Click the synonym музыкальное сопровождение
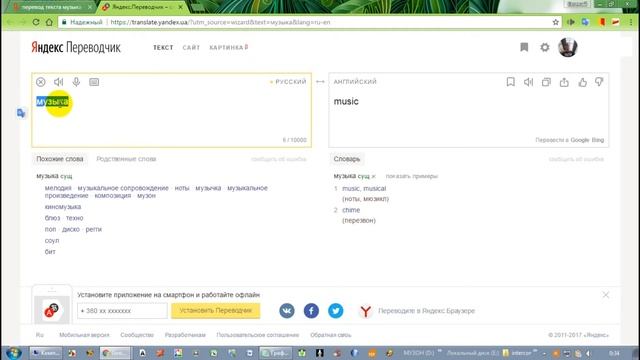The height and width of the screenshot is (360, 640). point(123,188)
